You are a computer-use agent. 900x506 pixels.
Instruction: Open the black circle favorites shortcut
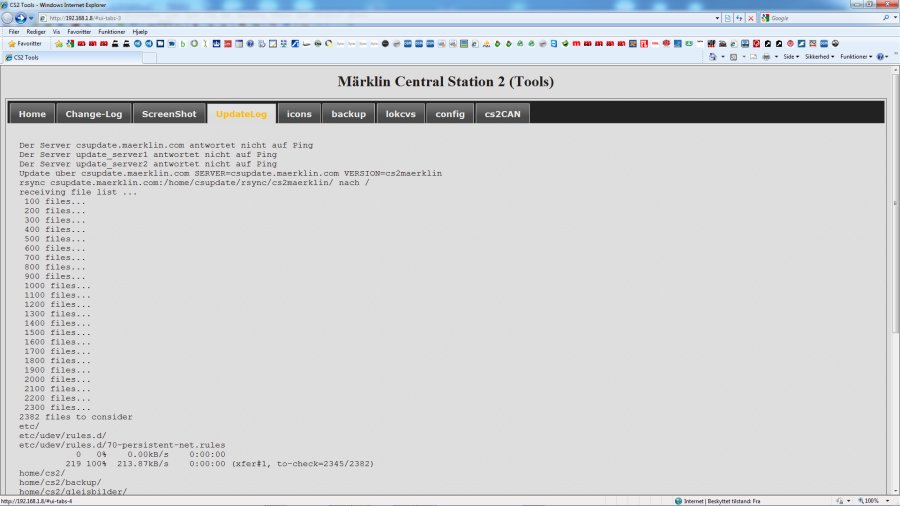[x=385, y=44]
